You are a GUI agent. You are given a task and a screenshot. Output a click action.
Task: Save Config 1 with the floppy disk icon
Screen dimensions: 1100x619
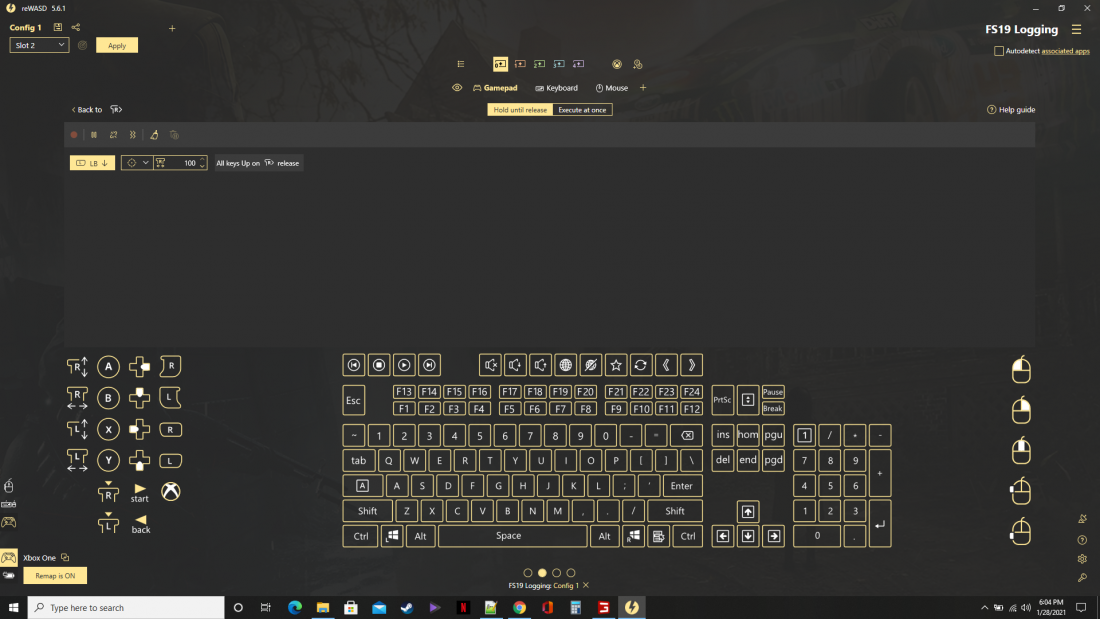pyautogui.click(x=58, y=28)
